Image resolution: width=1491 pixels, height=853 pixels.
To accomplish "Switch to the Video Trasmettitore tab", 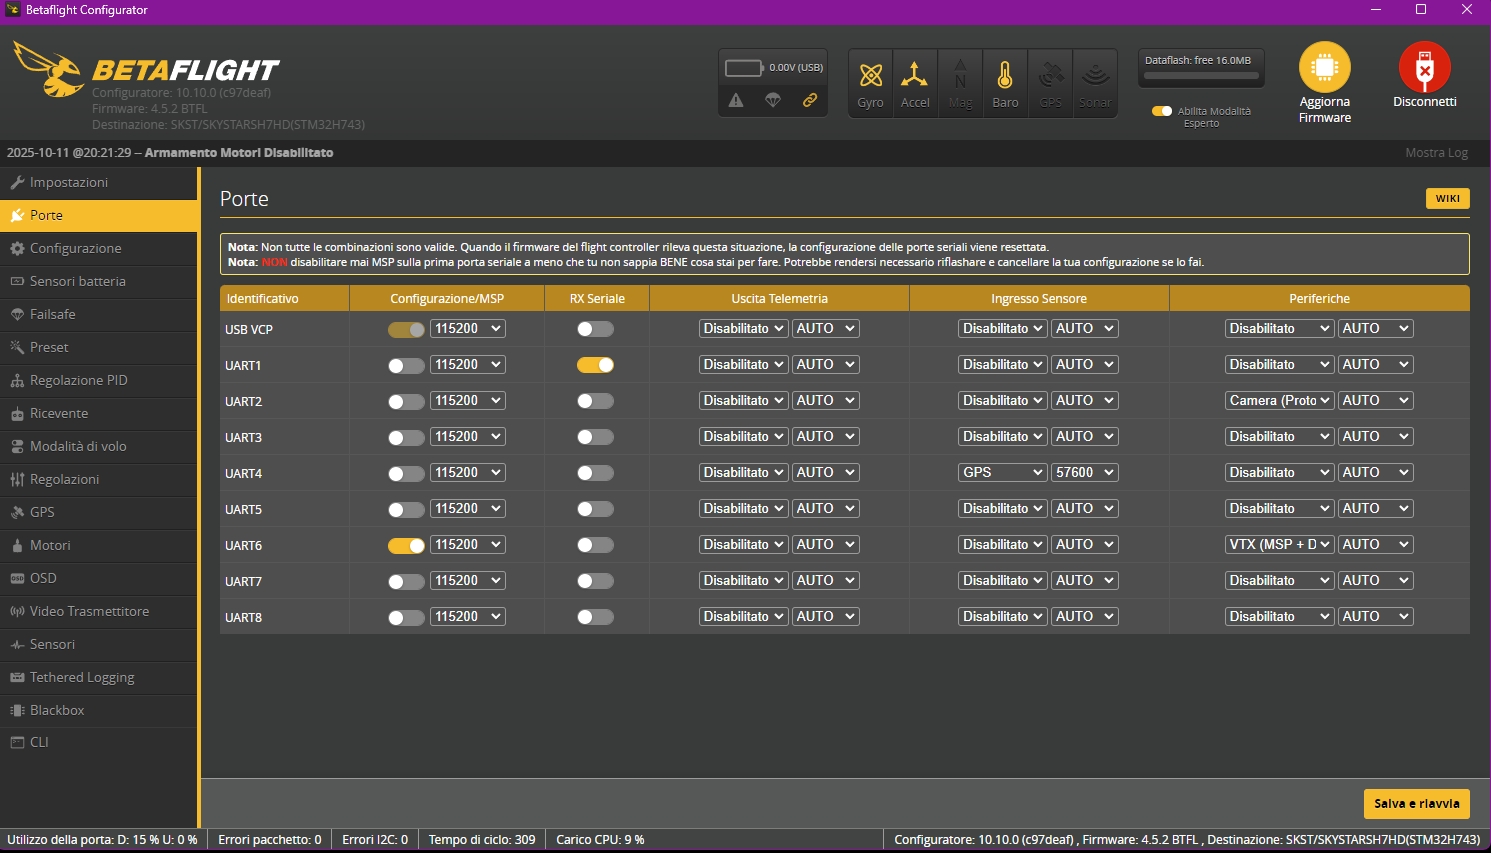I will coord(89,611).
